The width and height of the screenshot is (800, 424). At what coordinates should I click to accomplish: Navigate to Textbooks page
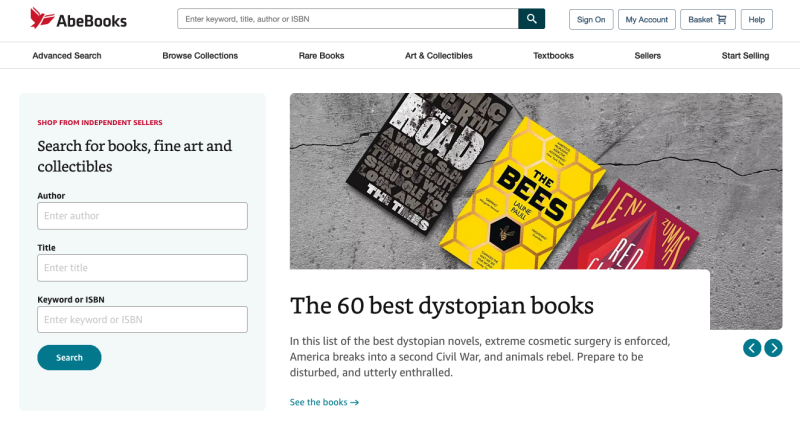click(553, 56)
